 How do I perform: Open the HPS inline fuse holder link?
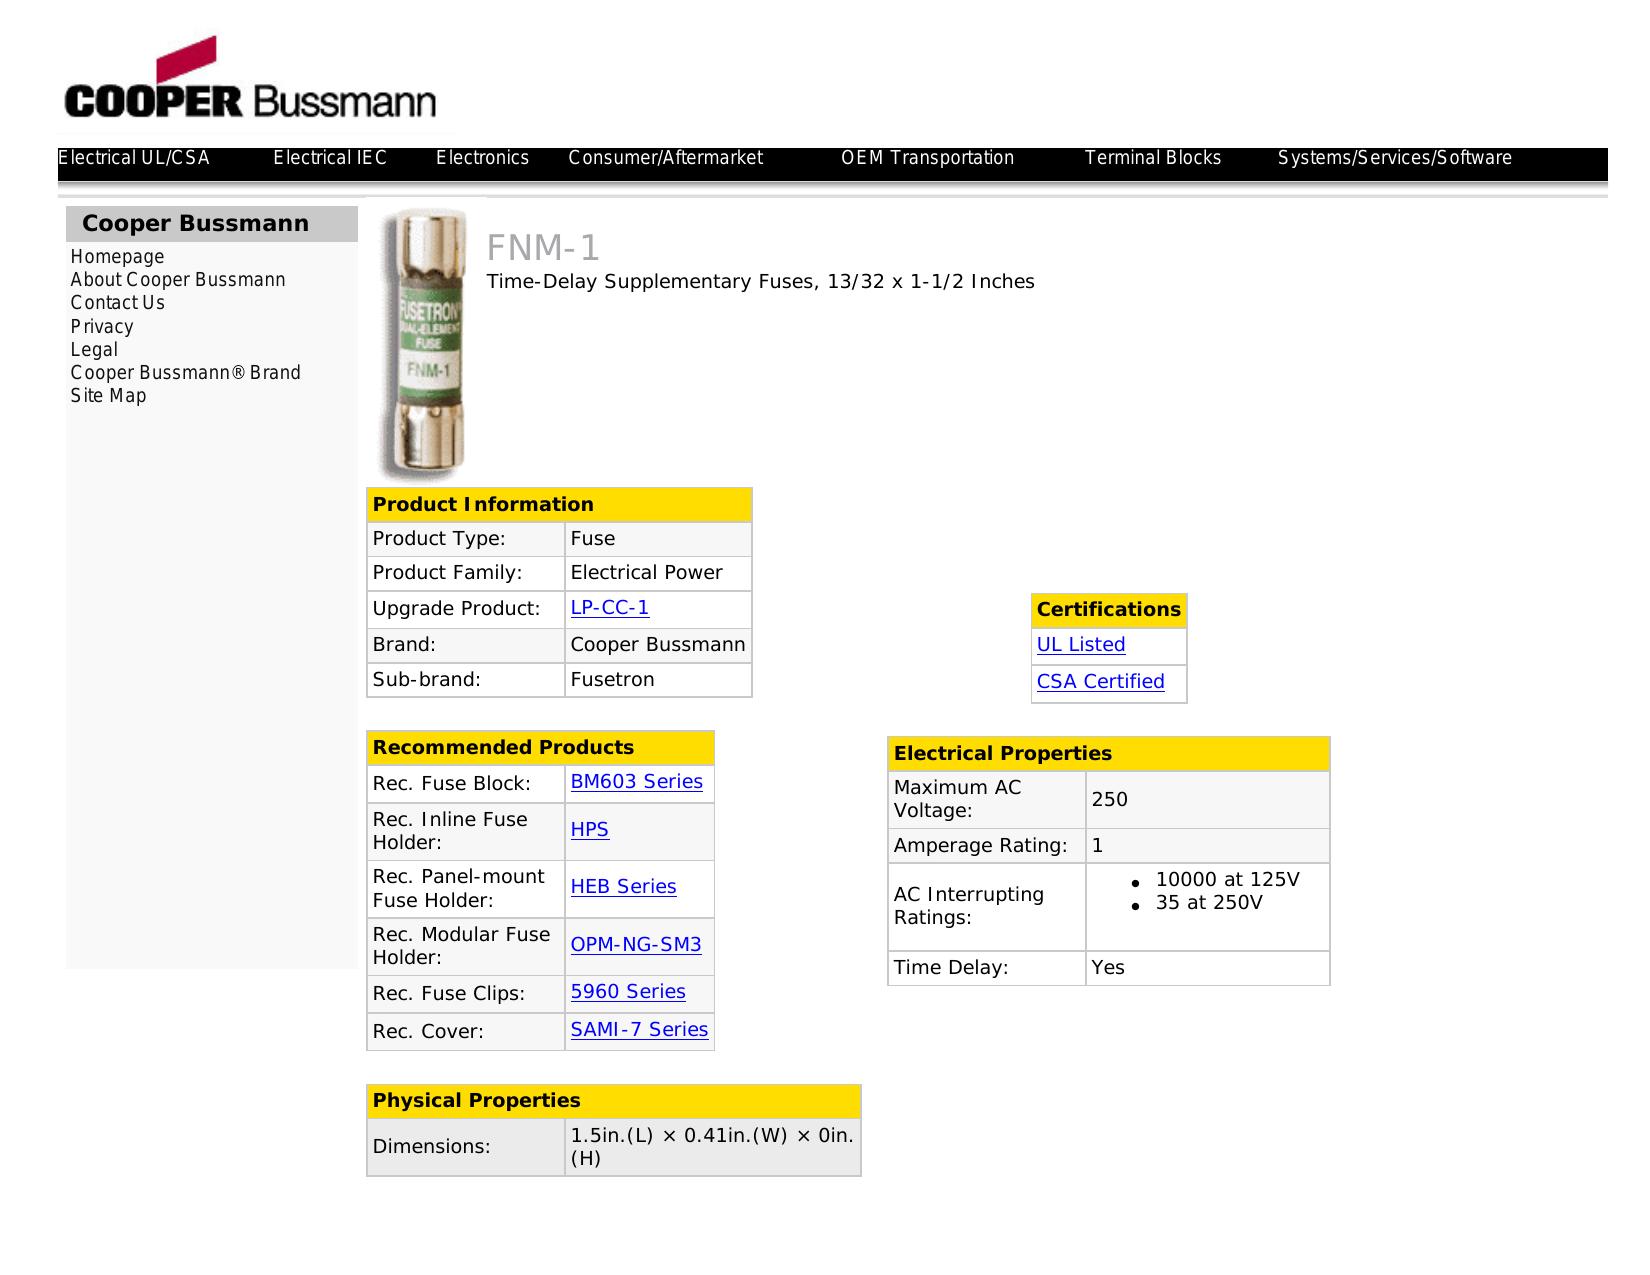pos(590,830)
